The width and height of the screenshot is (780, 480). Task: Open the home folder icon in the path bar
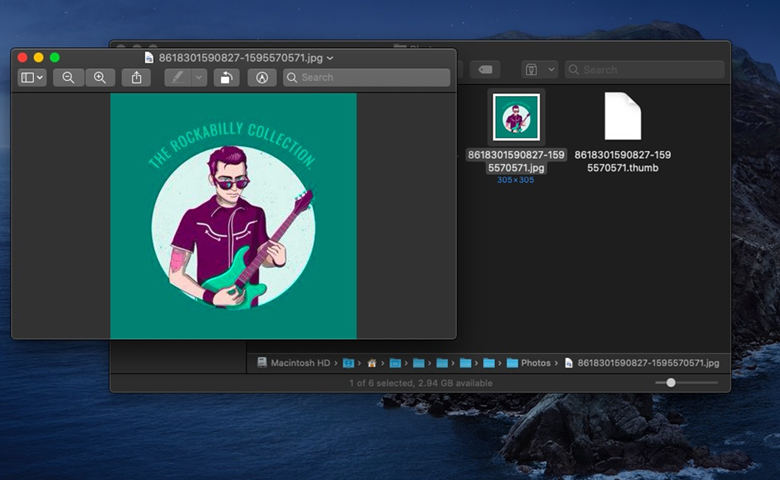pos(372,363)
